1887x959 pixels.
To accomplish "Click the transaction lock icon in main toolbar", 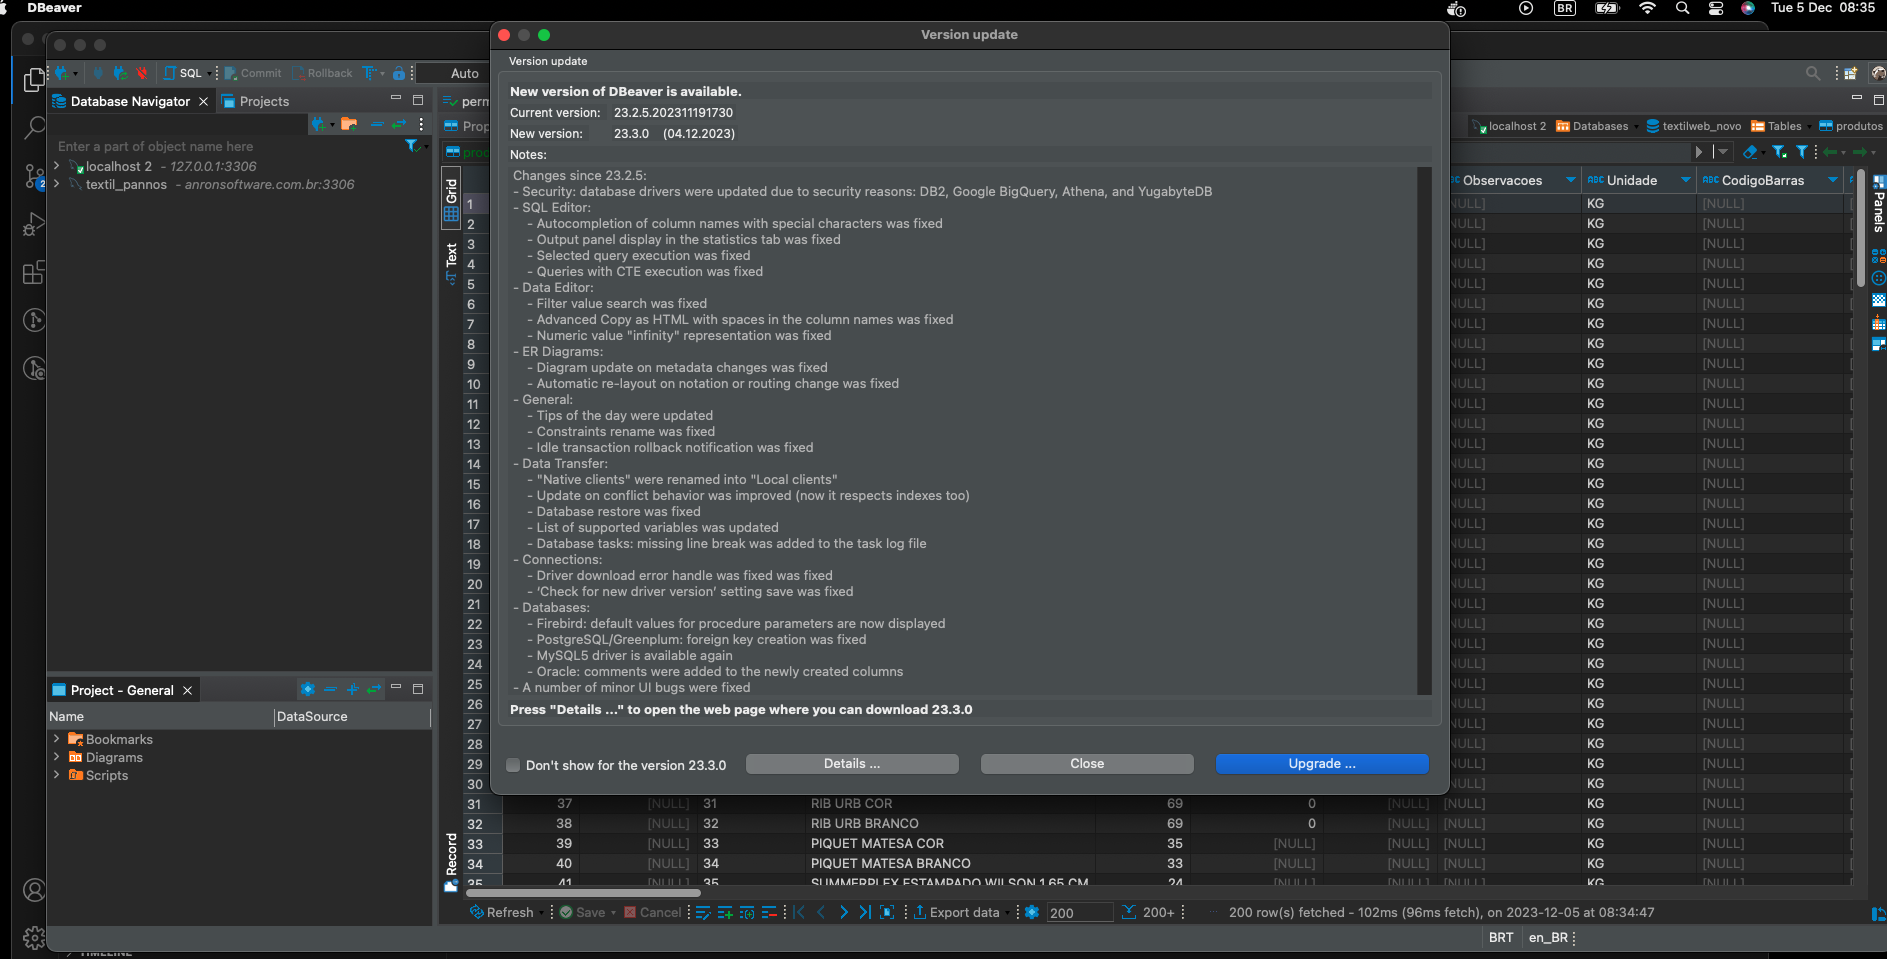I will pyautogui.click(x=399, y=73).
